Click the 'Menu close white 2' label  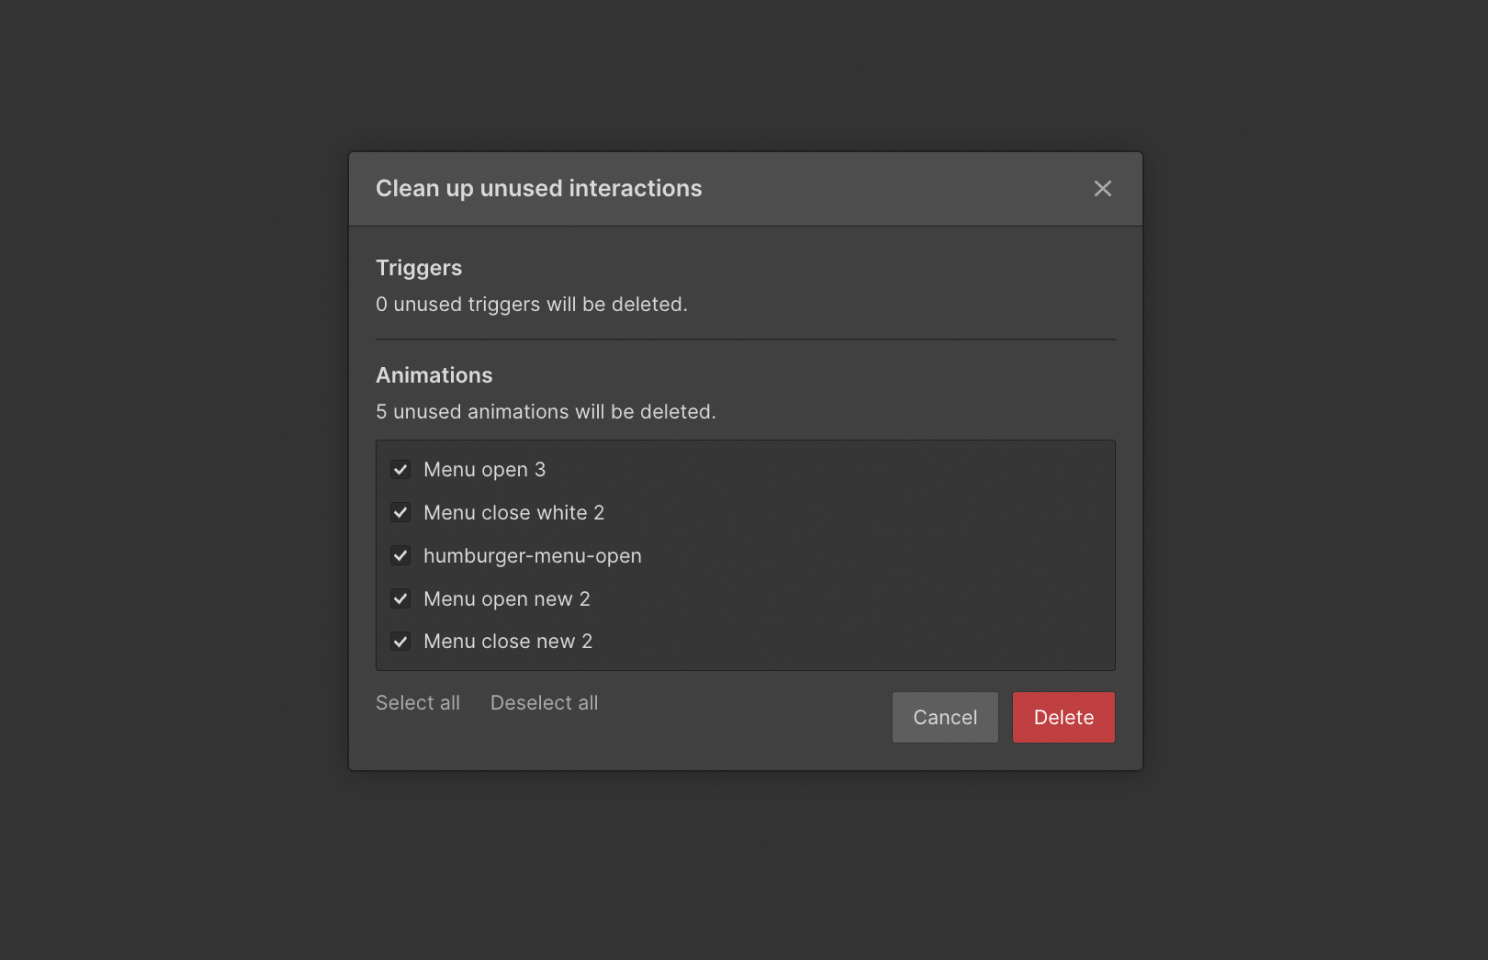click(x=514, y=512)
